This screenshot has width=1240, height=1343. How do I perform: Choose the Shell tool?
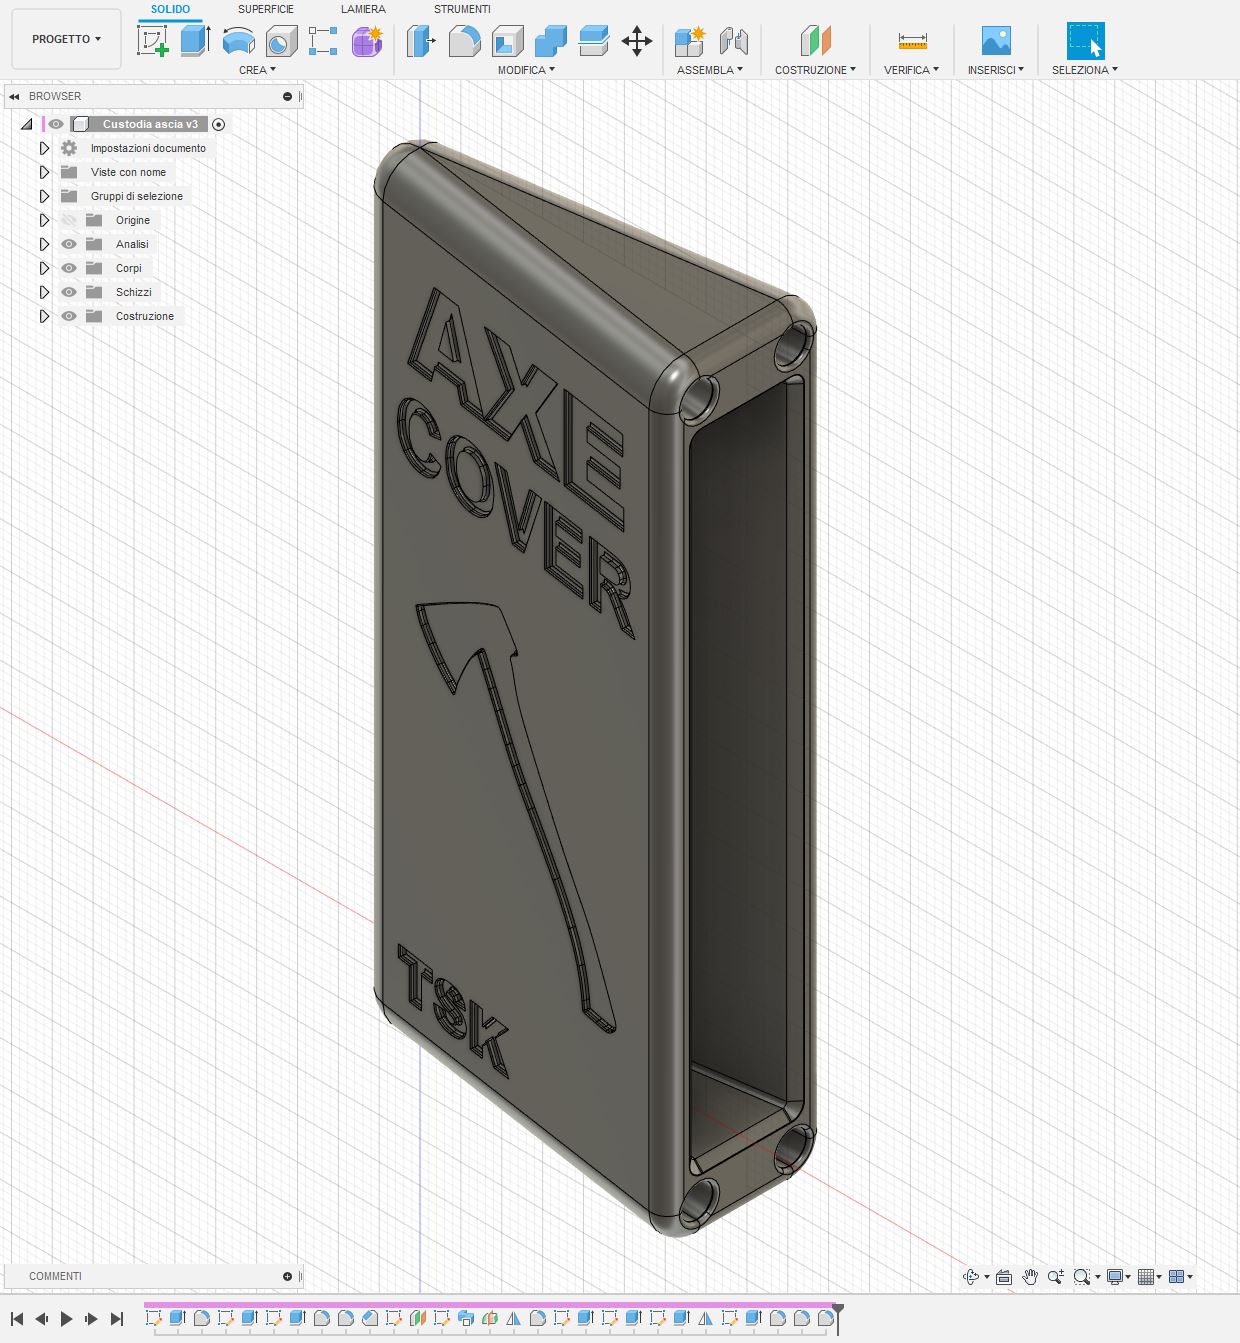[x=508, y=41]
